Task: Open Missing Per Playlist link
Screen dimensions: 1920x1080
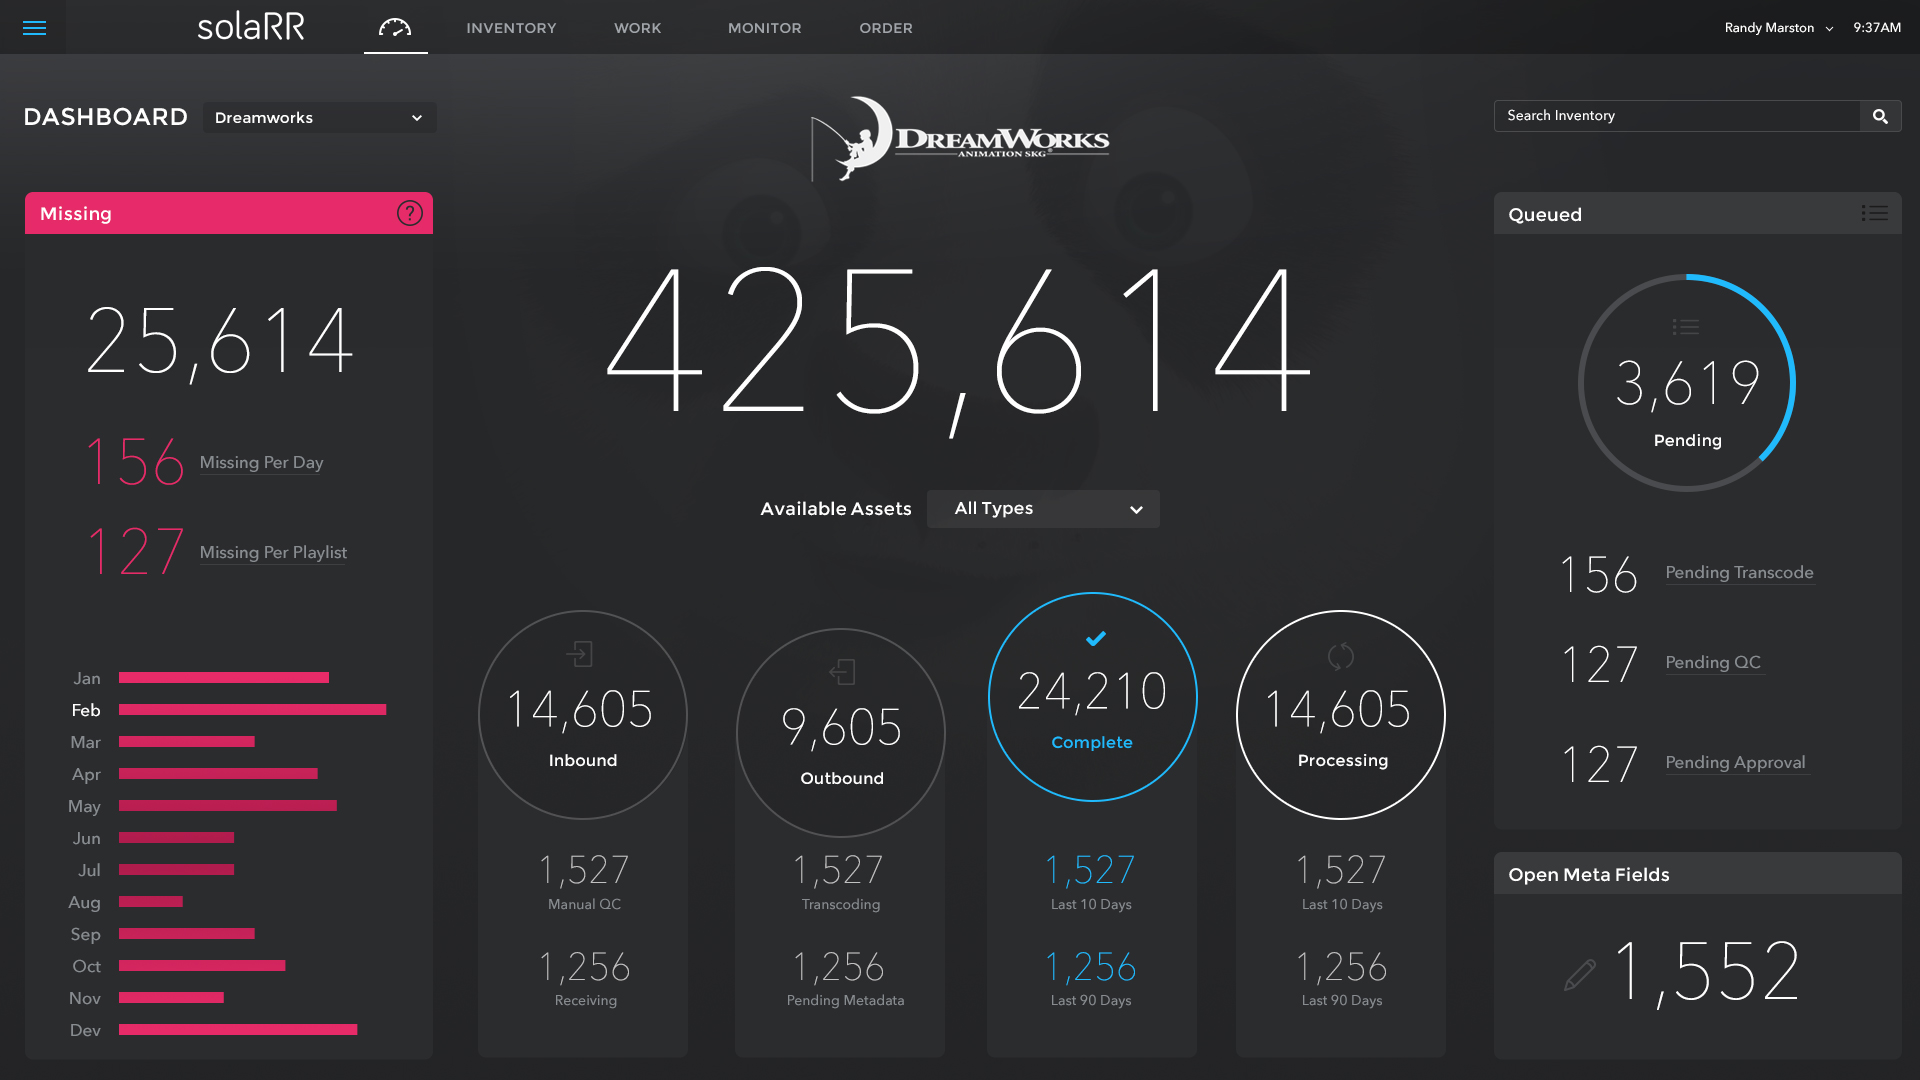Action: 273,553
